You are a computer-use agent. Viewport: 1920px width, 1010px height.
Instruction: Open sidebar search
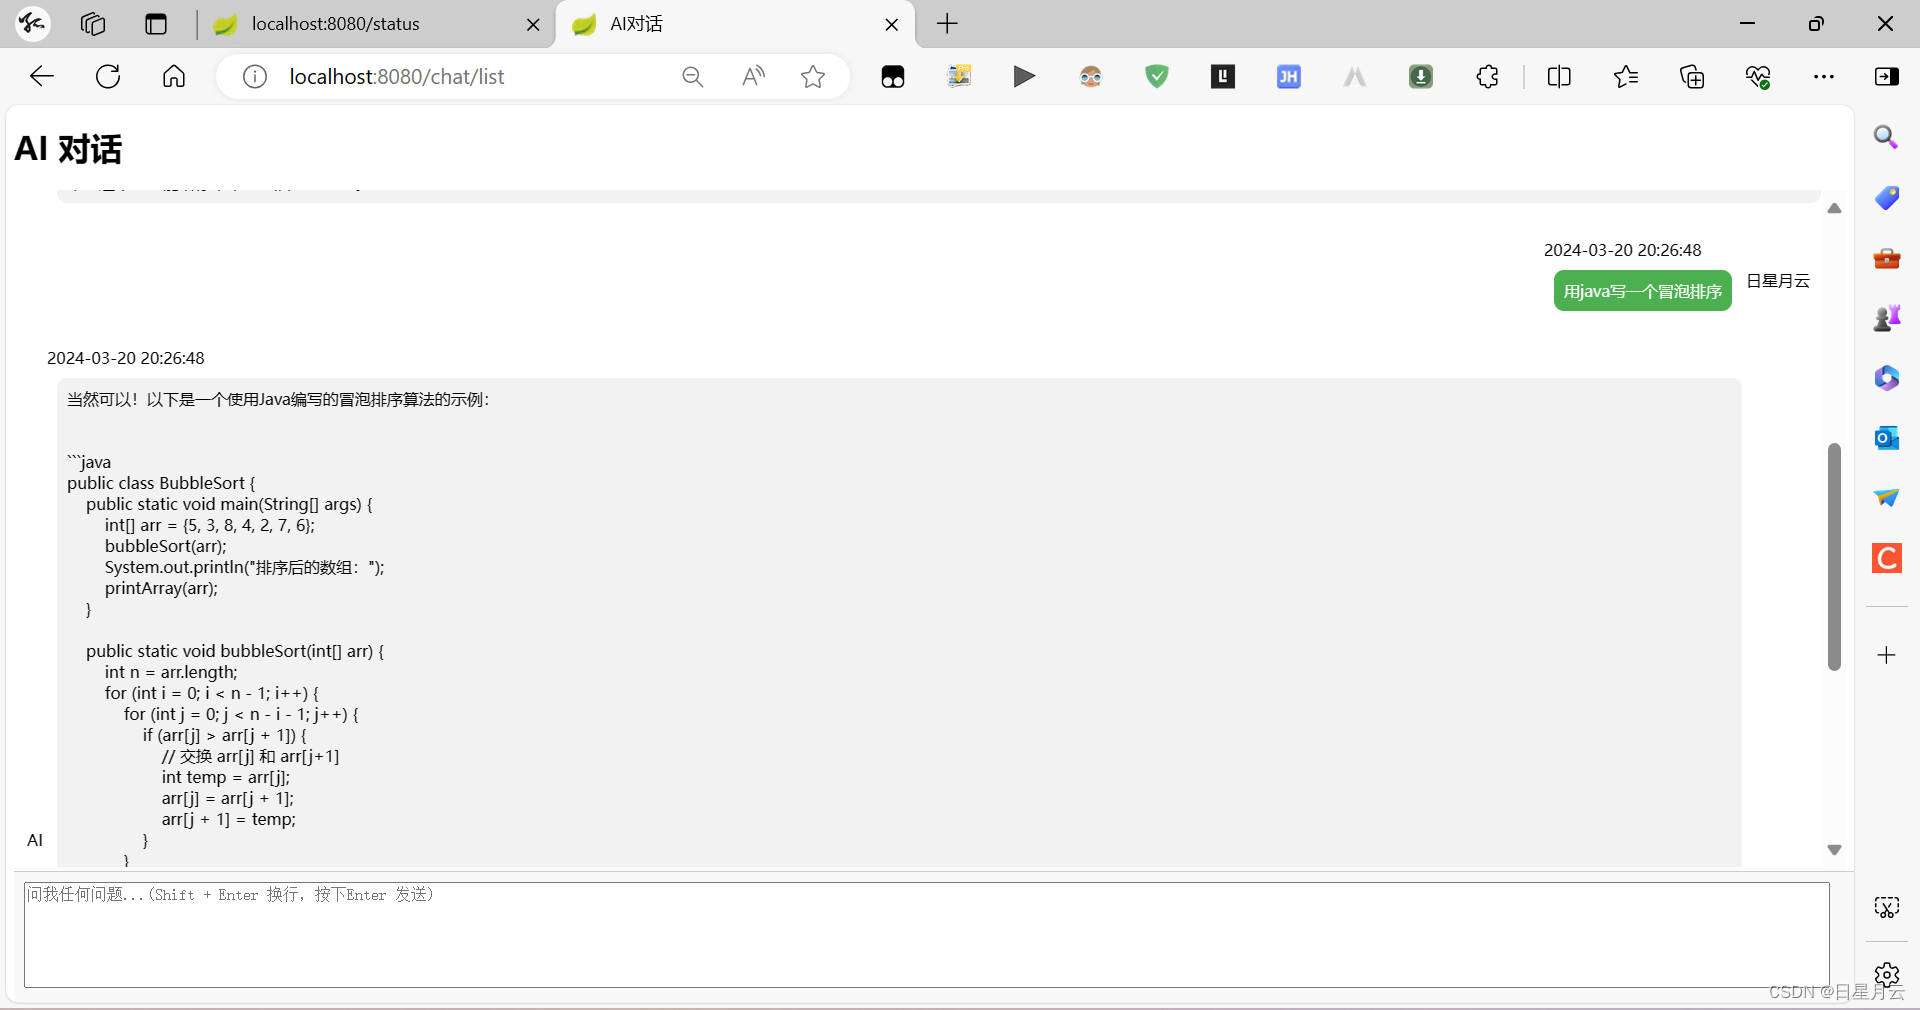[1886, 137]
